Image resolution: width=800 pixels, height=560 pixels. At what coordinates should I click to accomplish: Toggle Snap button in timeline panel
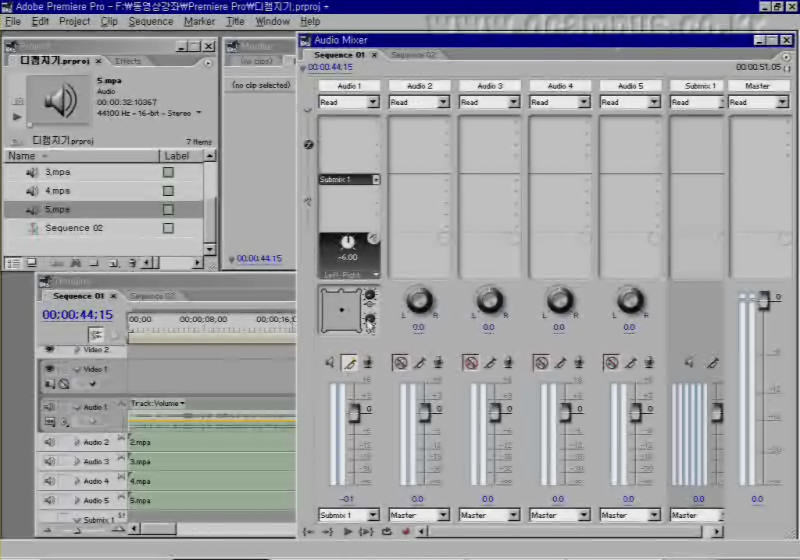click(95, 335)
